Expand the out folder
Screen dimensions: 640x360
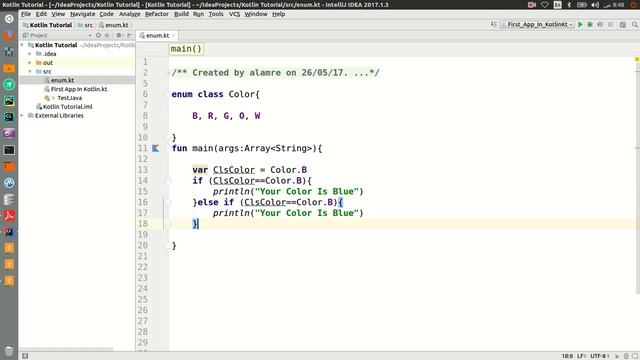30,62
